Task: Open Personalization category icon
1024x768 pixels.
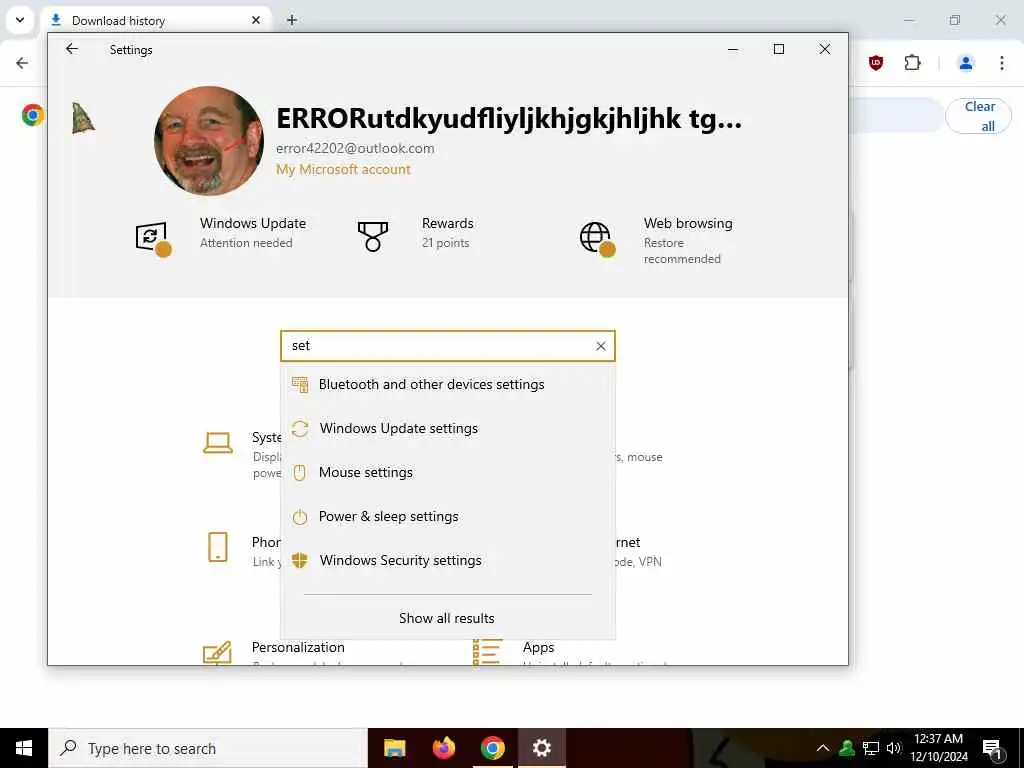Action: pos(217,652)
